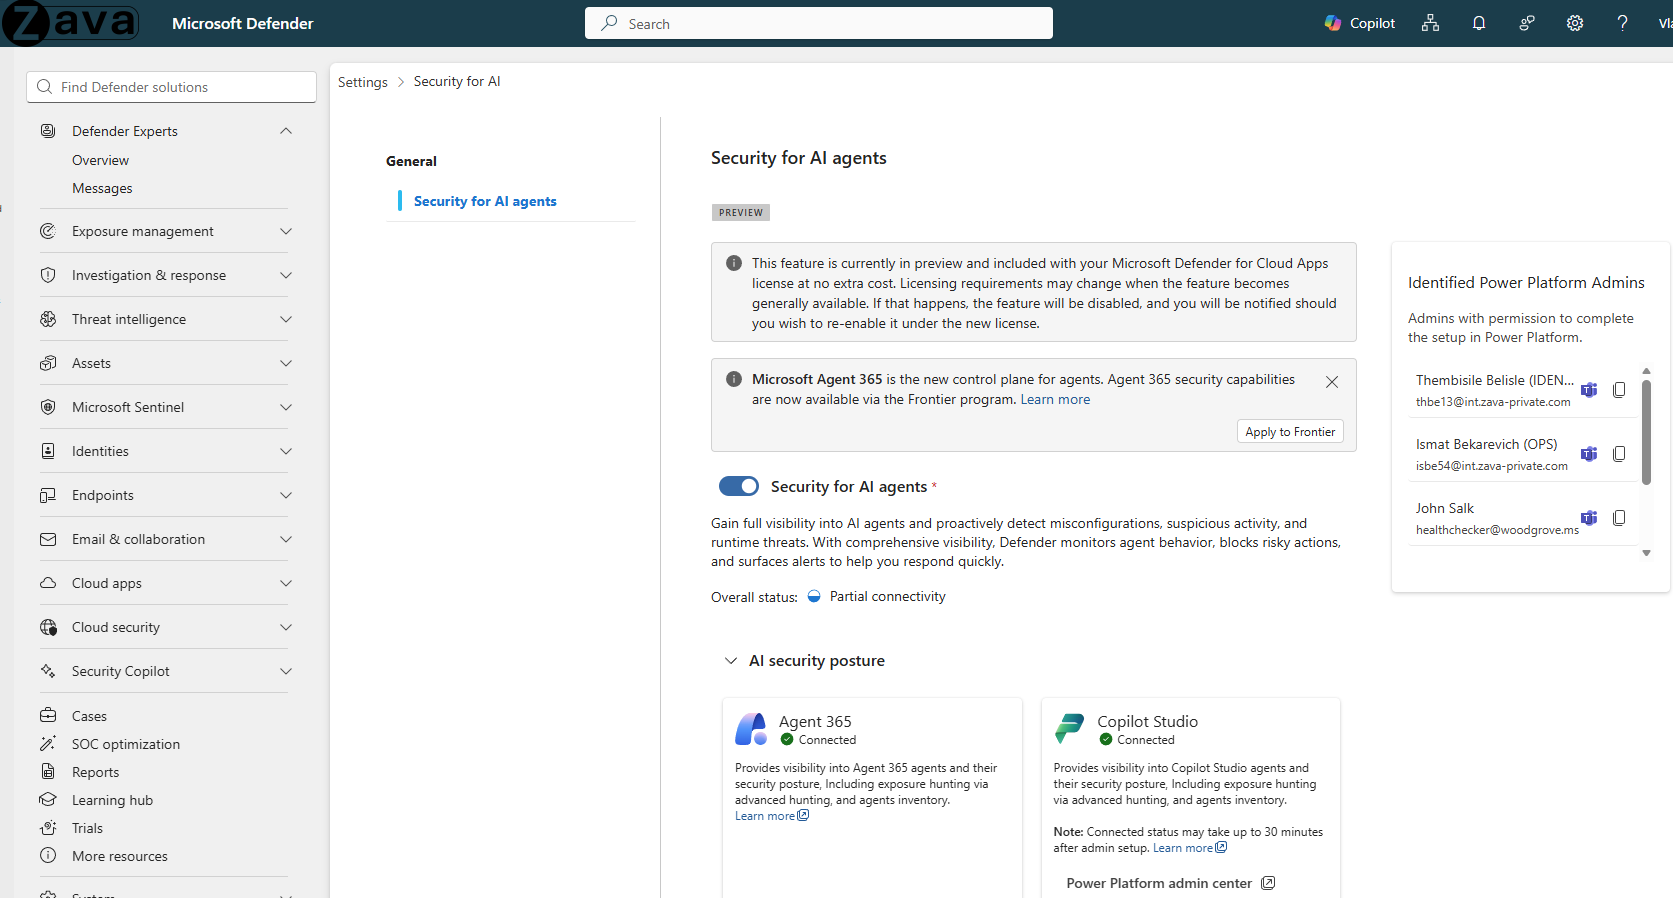Click the Find Defender solutions field
The height and width of the screenshot is (898, 1673).
point(171,87)
